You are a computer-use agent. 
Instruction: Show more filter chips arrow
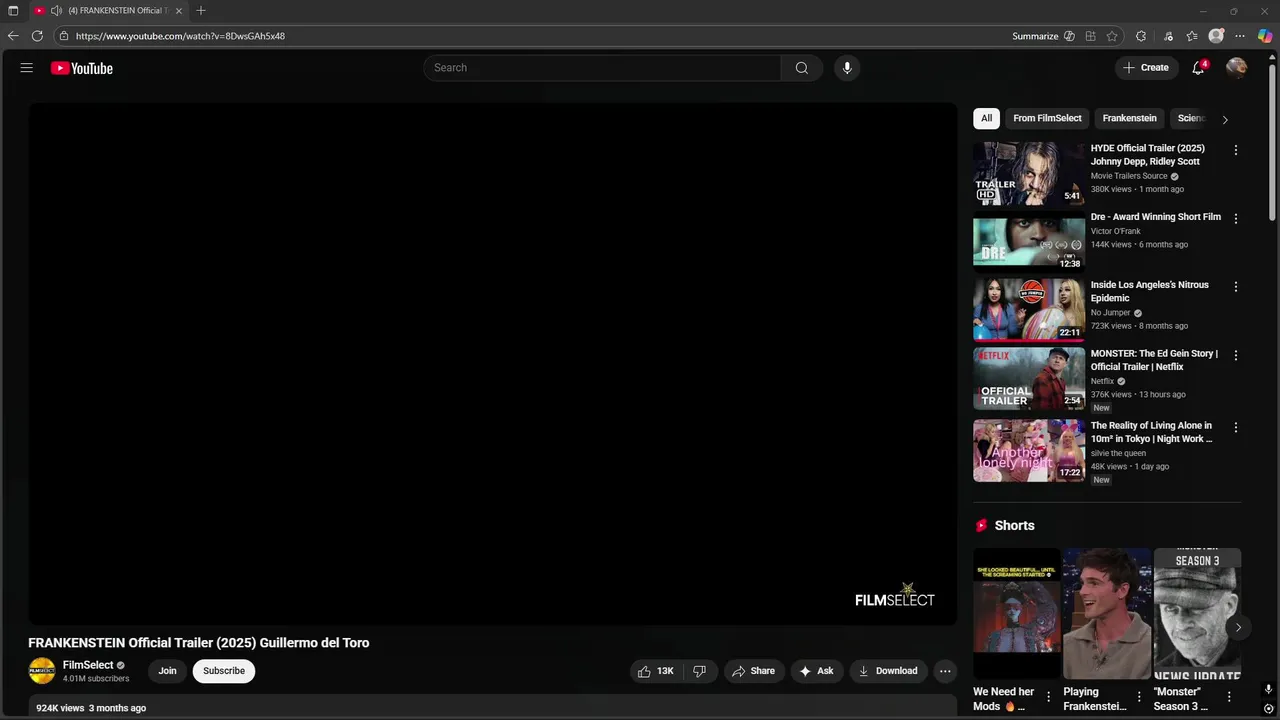click(1225, 119)
